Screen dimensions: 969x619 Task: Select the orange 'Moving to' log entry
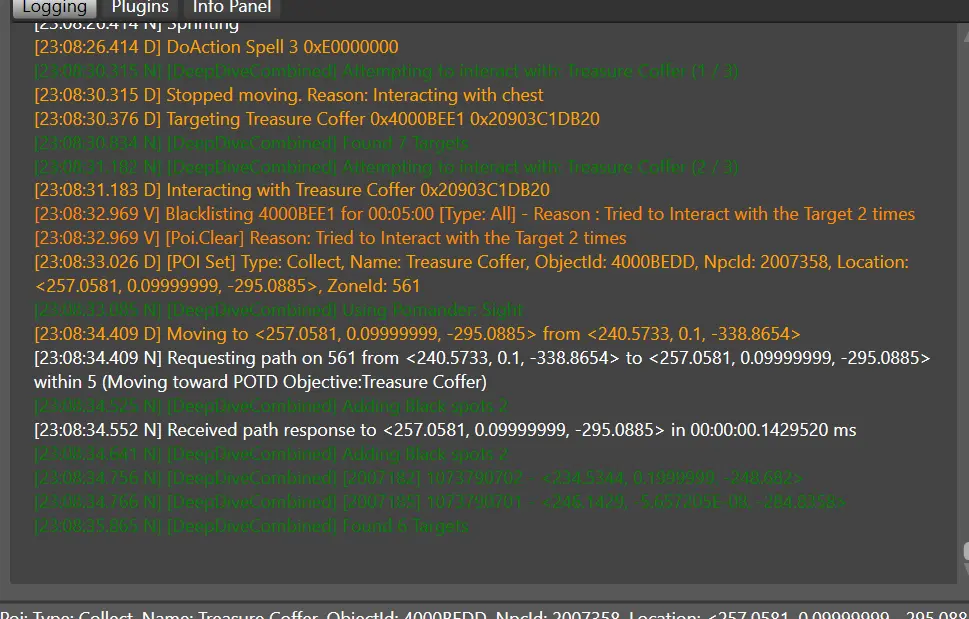pyautogui.click(x=417, y=334)
